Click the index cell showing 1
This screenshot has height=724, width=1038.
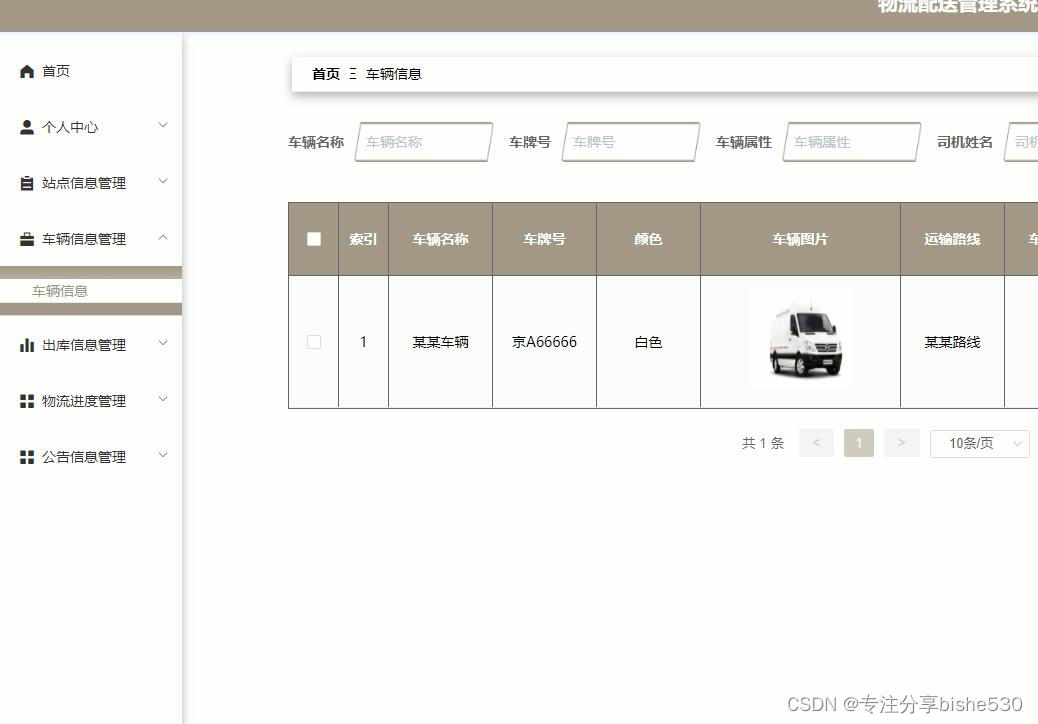point(363,342)
